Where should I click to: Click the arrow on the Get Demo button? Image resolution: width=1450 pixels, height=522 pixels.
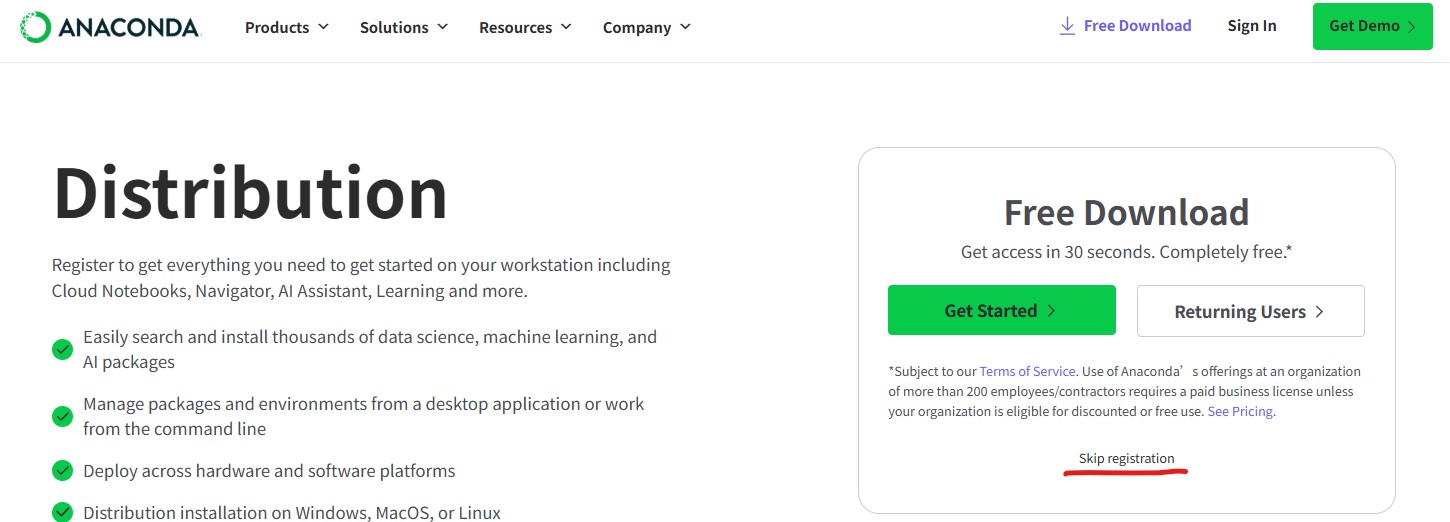pyautogui.click(x=1411, y=27)
